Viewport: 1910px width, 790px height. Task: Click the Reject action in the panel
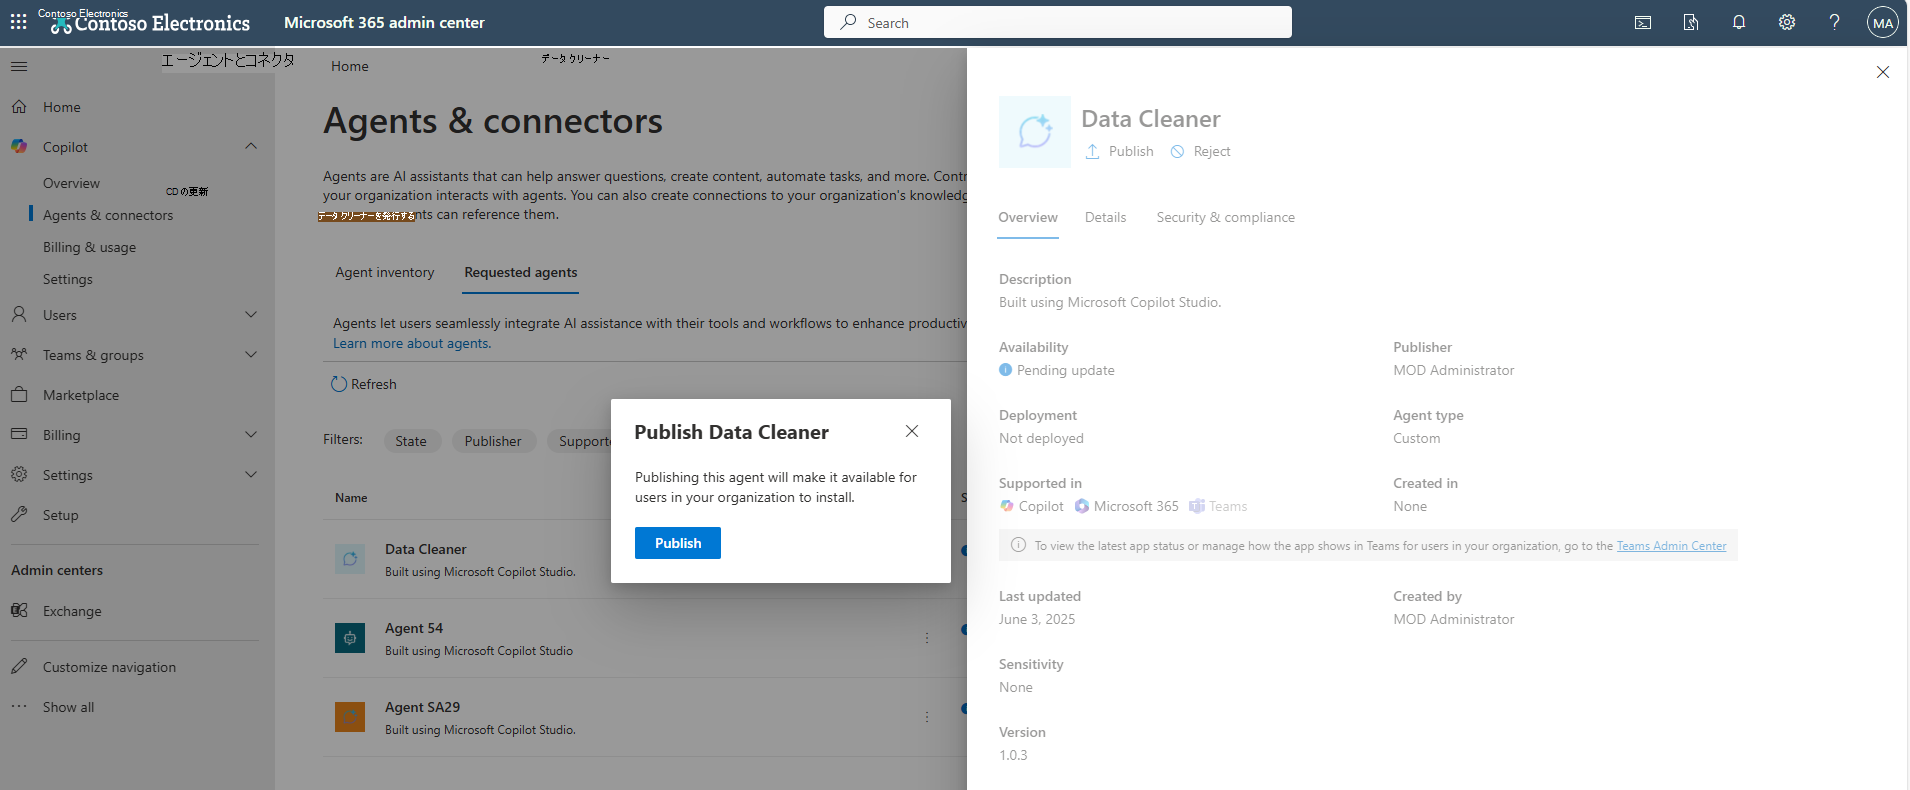1200,151
